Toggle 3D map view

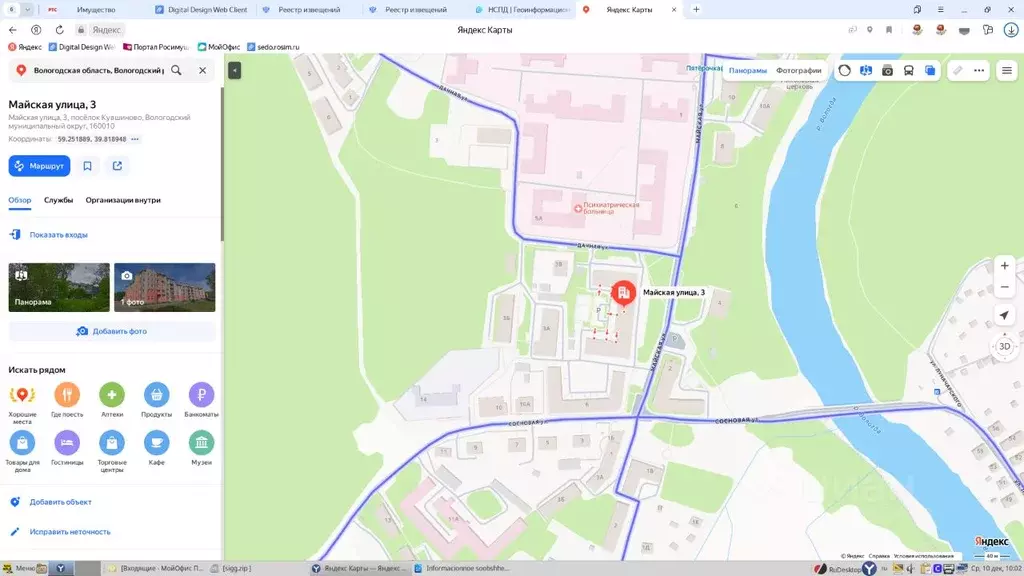1004,346
